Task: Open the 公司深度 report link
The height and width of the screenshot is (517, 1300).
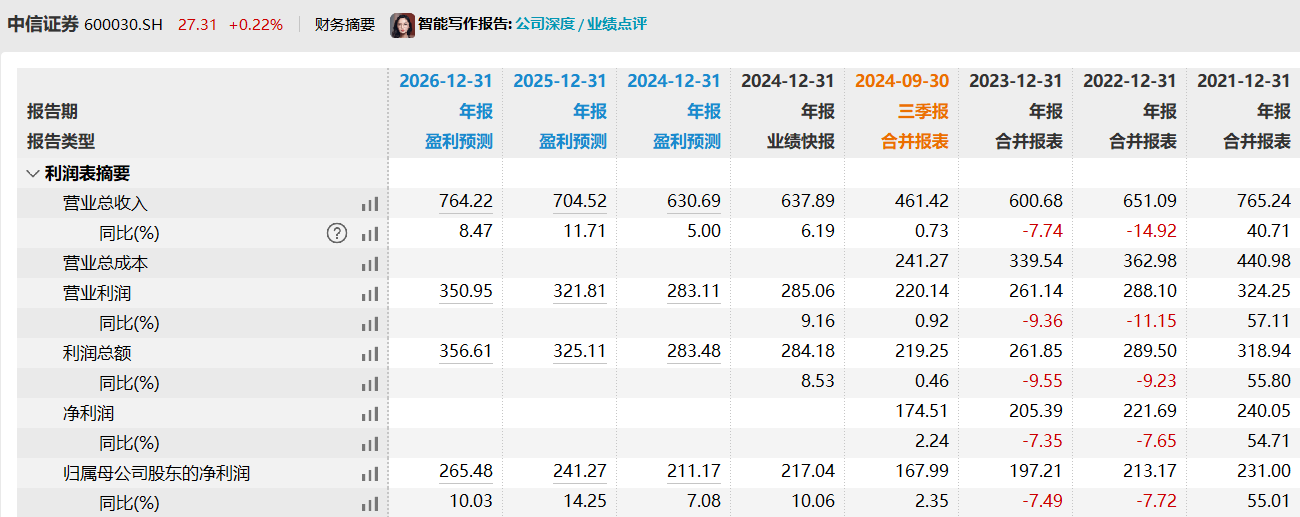Action: 546,24
